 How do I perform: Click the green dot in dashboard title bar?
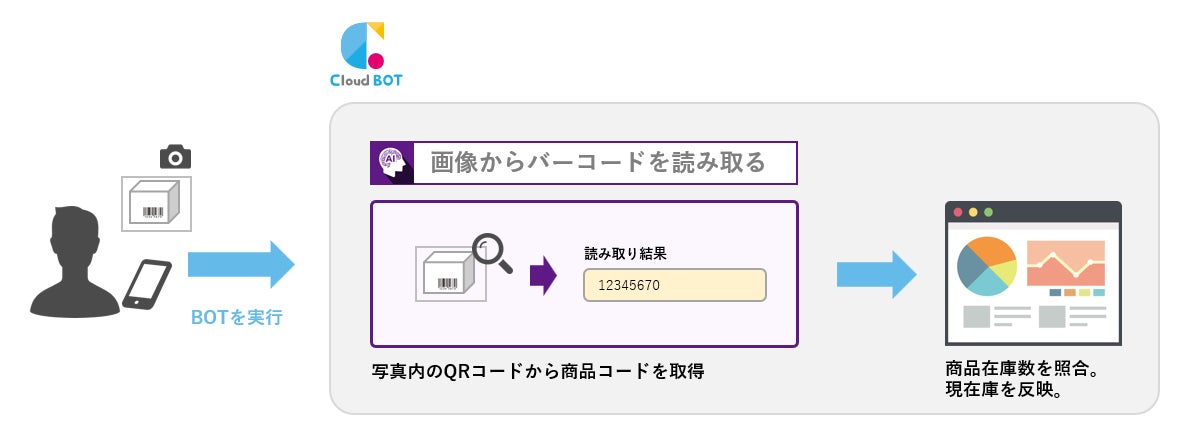coord(989,212)
